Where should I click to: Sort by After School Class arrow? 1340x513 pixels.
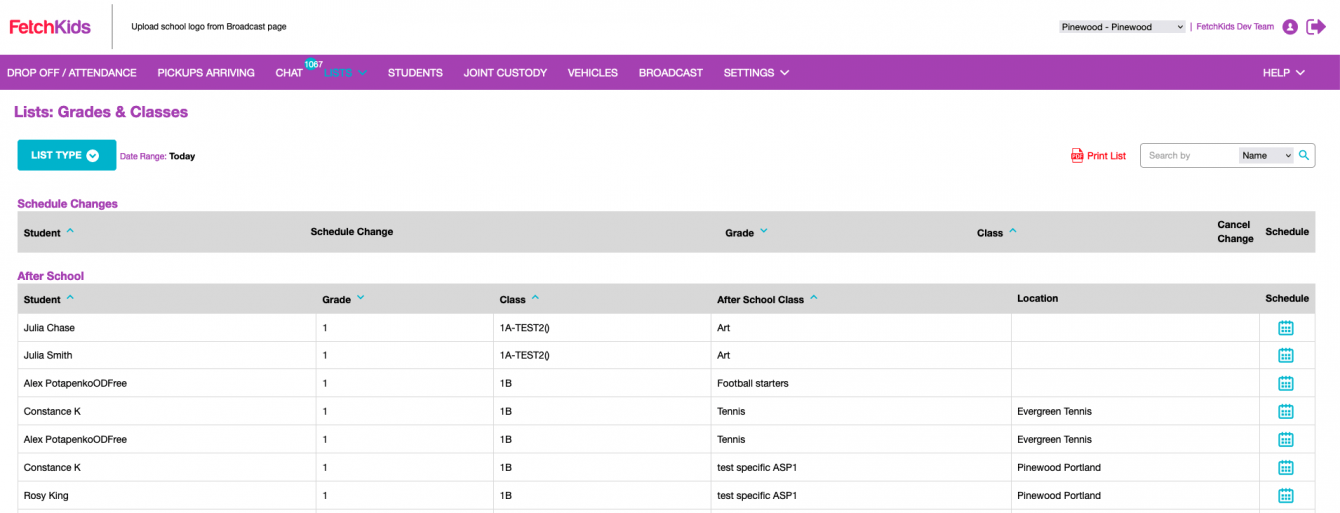(814, 298)
